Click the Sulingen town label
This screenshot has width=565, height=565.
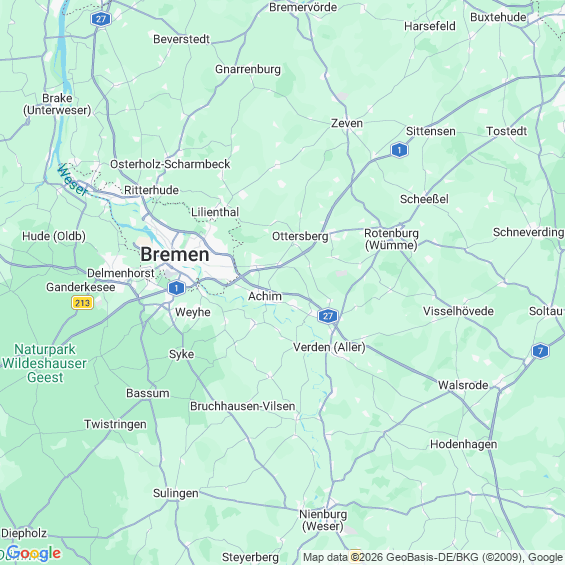point(175,493)
